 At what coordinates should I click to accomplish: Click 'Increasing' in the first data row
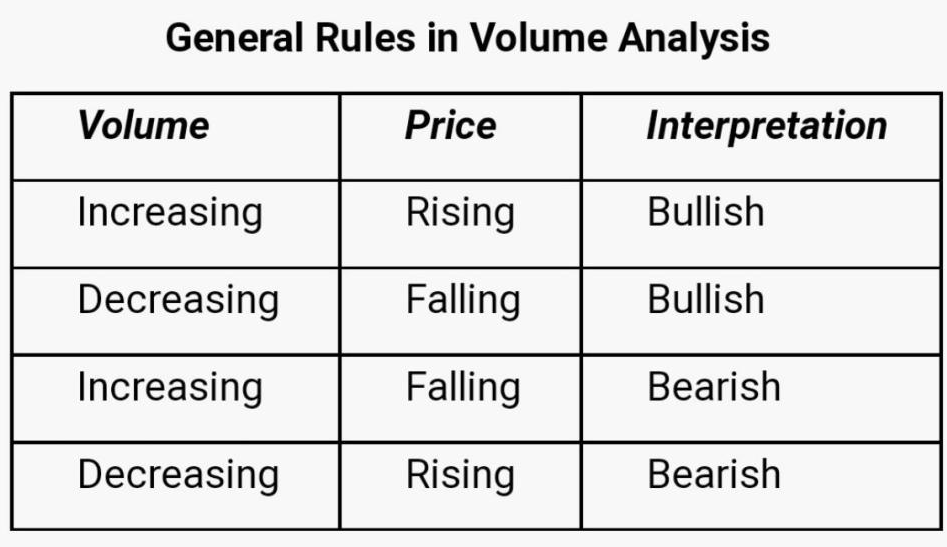point(169,213)
